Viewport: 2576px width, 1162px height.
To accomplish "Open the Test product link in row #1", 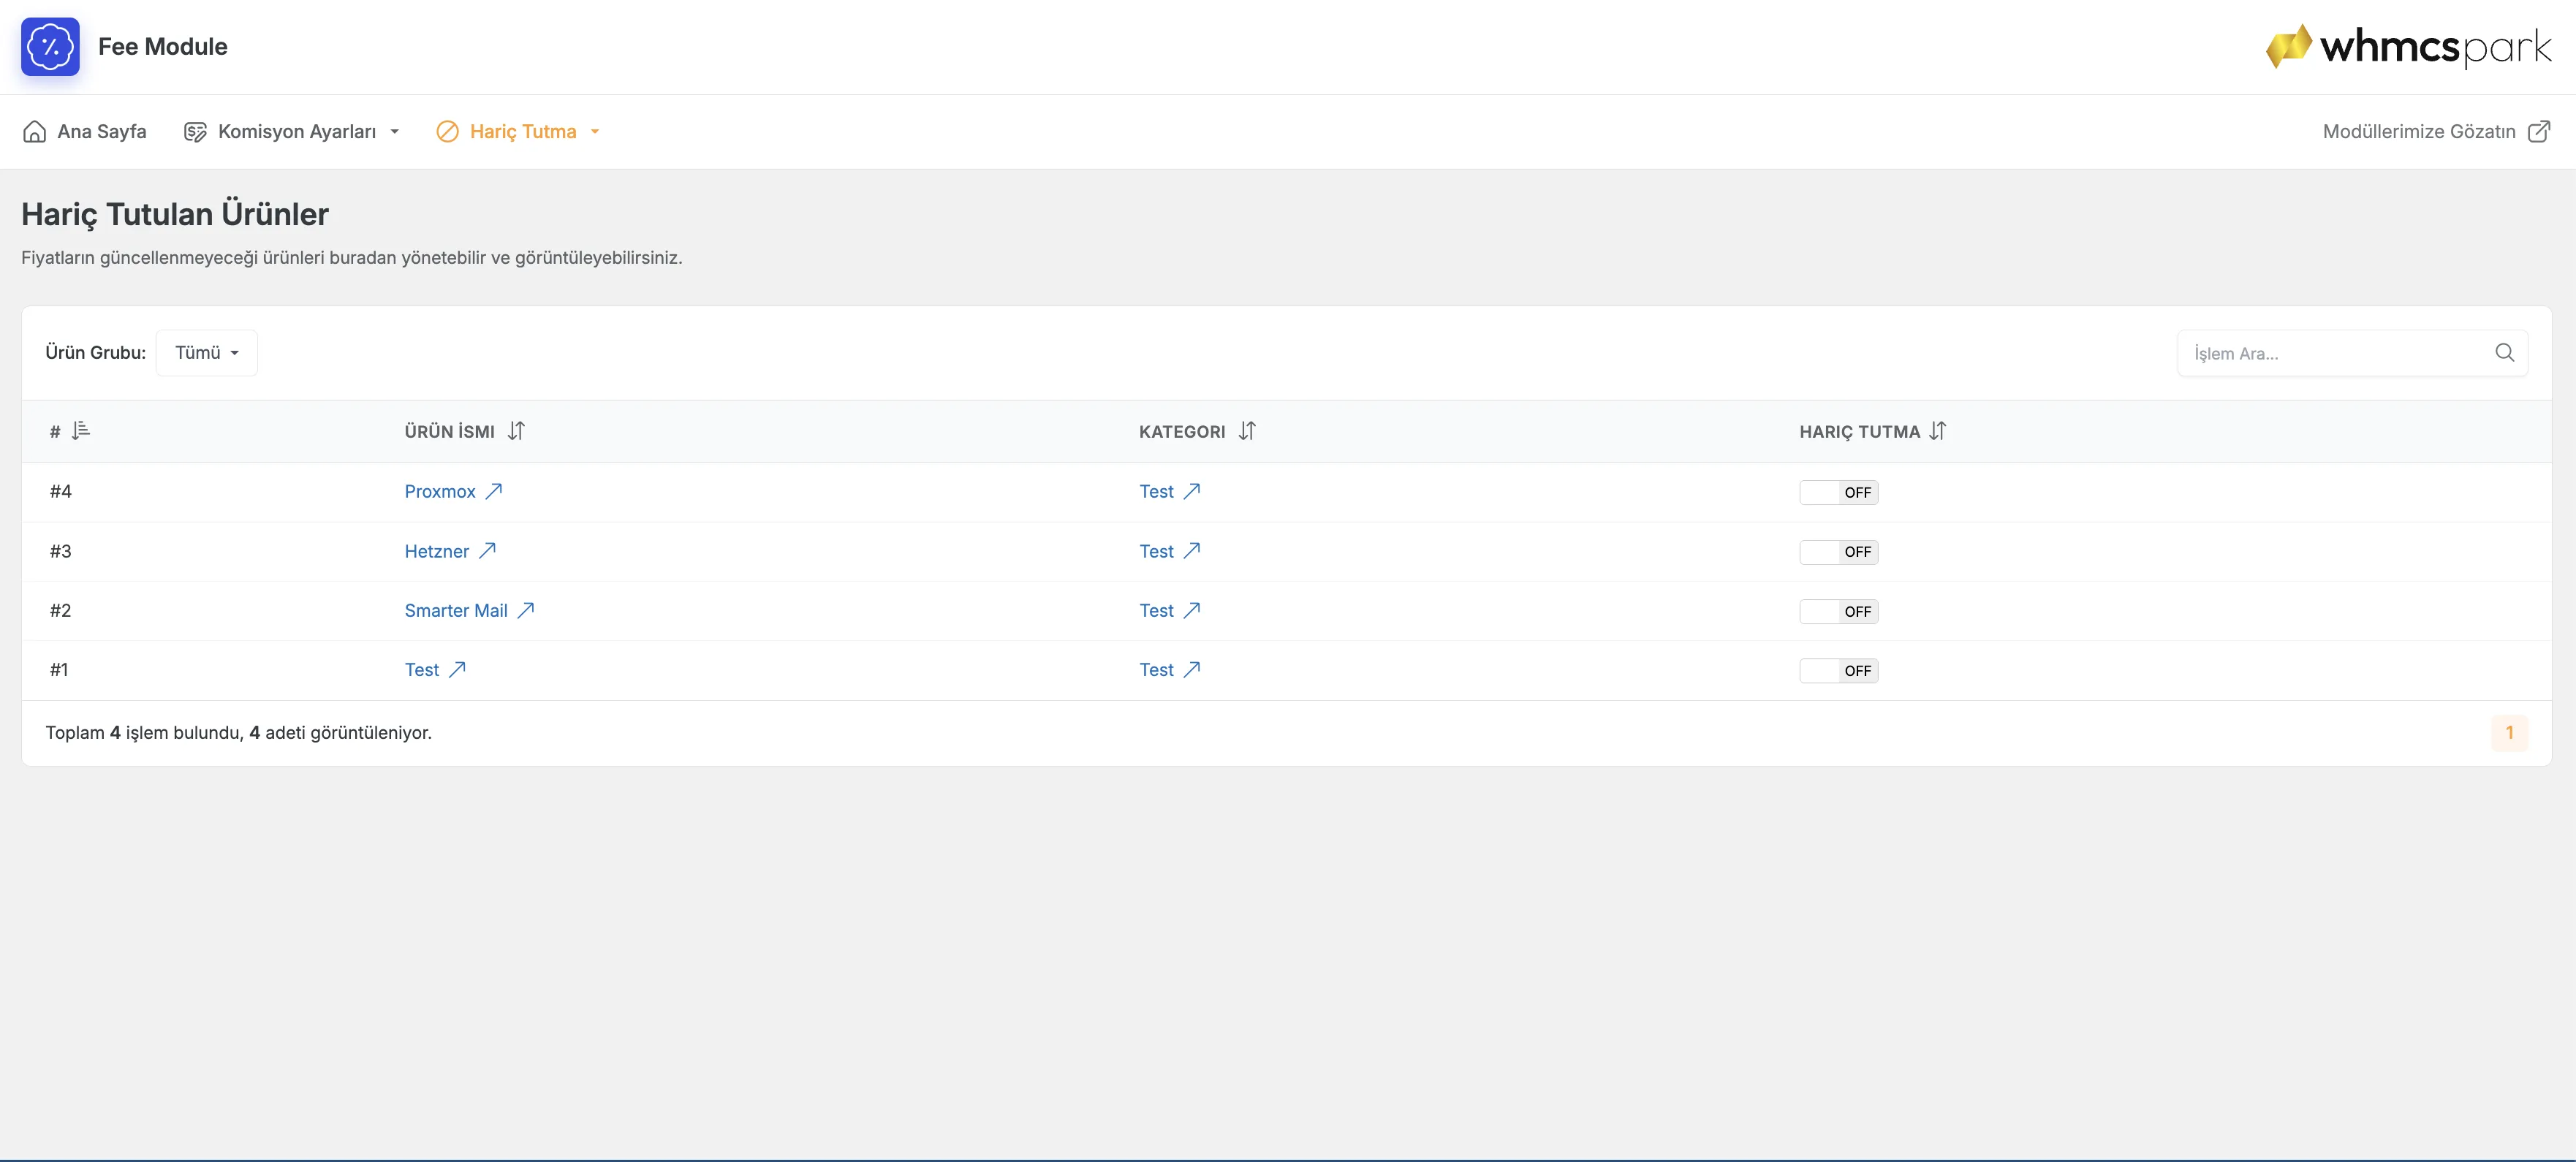I will coord(422,670).
